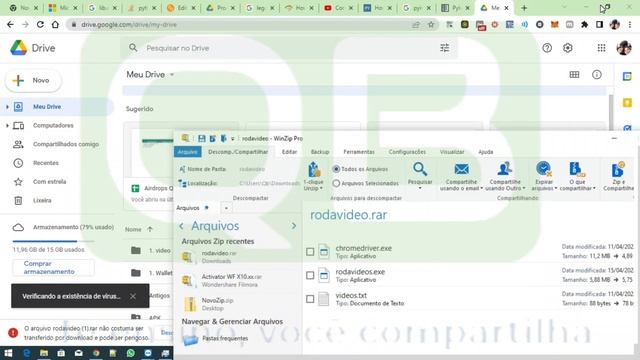Click Compartilhe usando Outro people icon
The width and height of the screenshot is (640, 360).
(505, 169)
